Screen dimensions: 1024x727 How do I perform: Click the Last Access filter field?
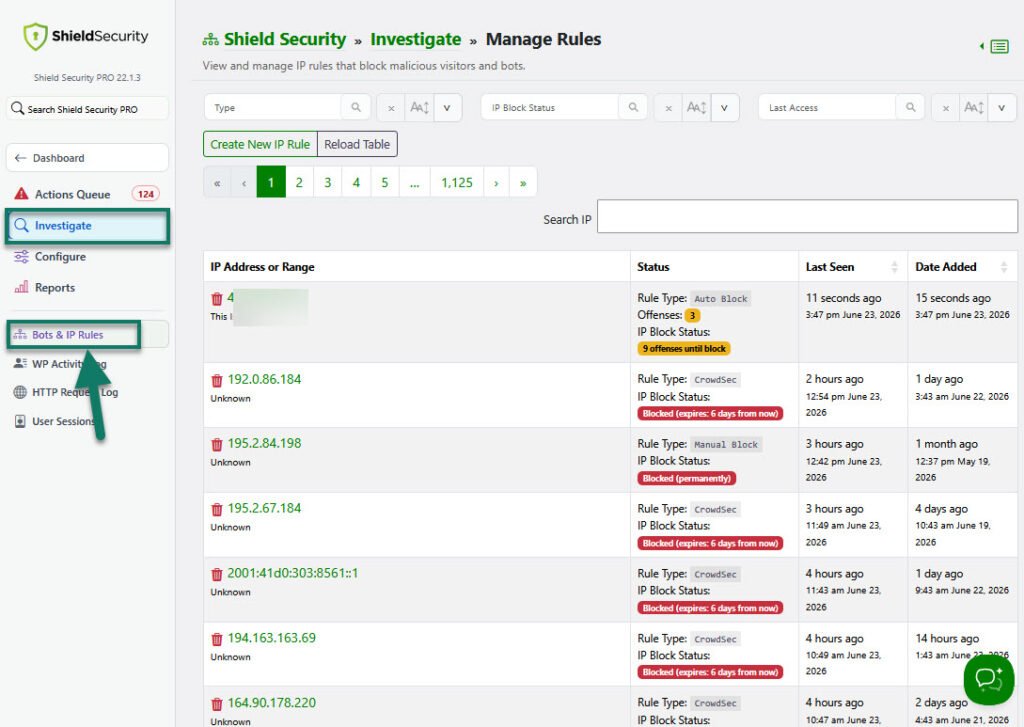(827, 107)
